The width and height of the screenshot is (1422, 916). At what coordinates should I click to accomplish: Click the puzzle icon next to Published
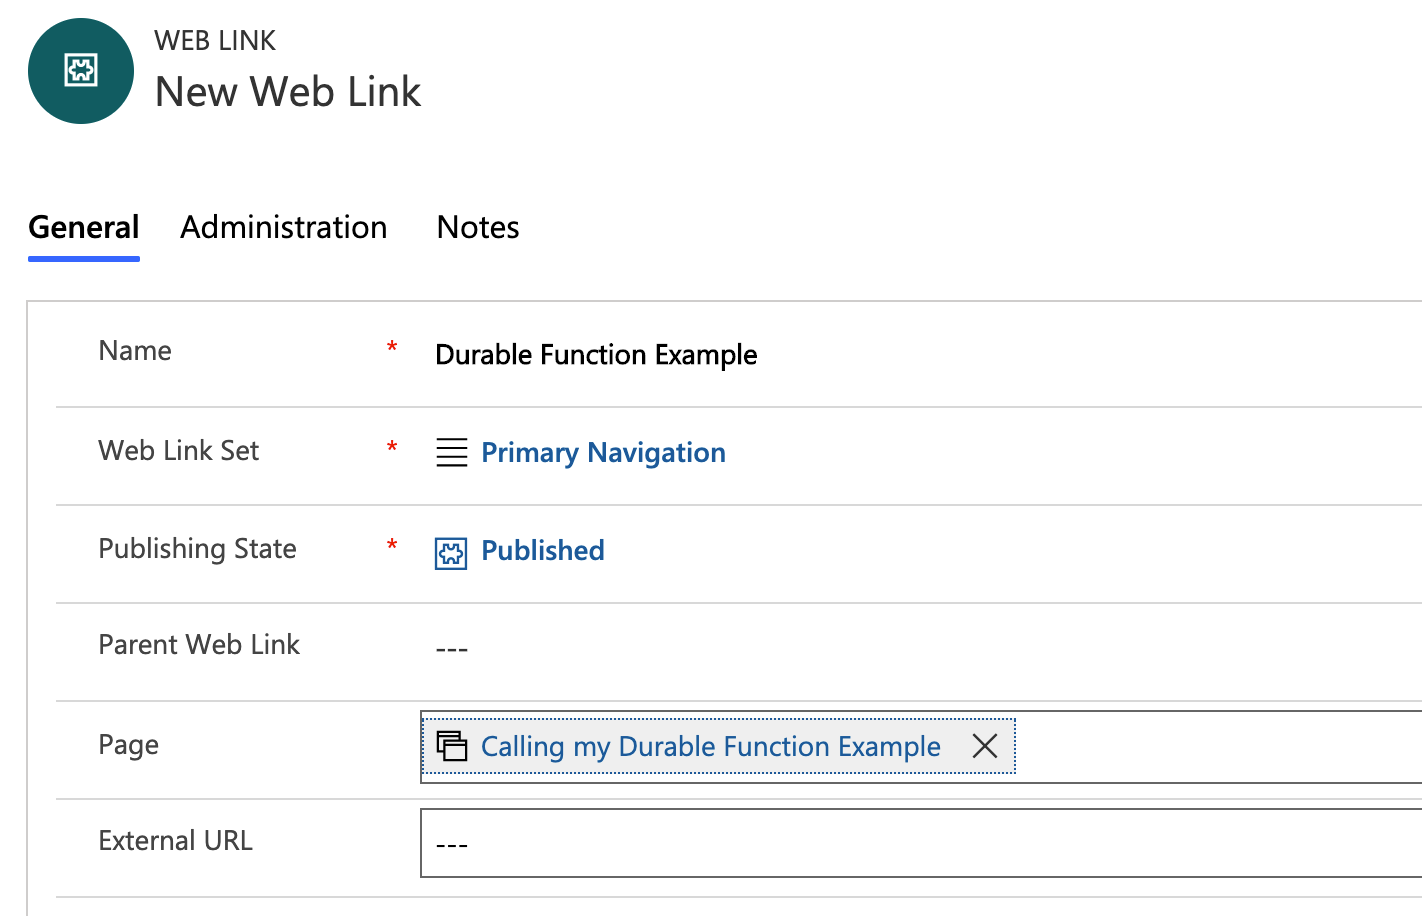(451, 553)
